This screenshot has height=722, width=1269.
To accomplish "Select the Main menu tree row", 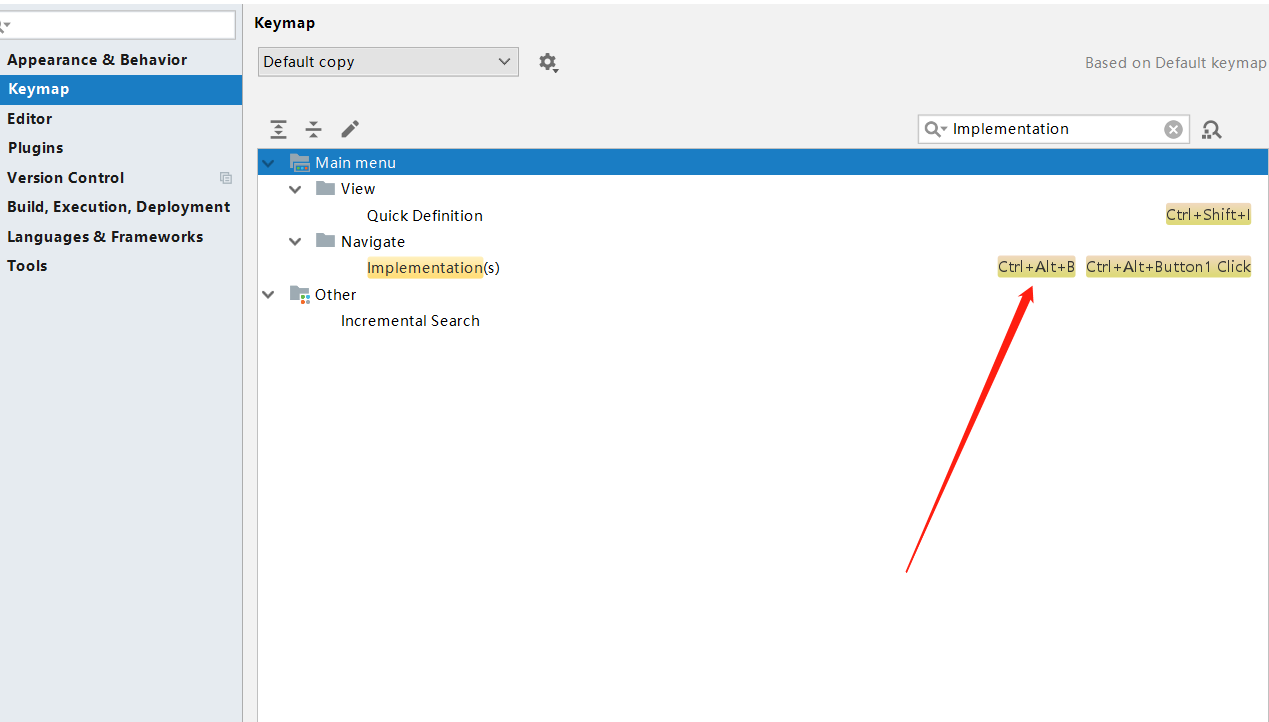I will tap(763, 162).
